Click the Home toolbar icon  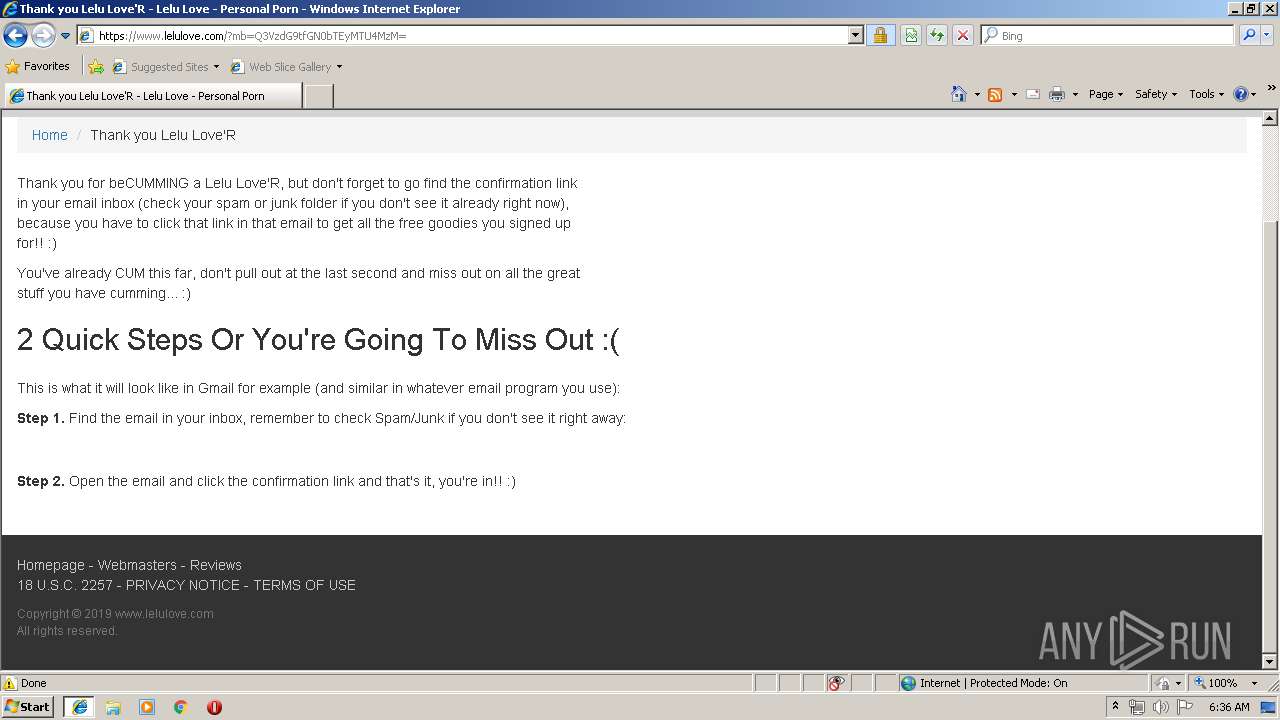pyautogui.click(x=959, y=94)
